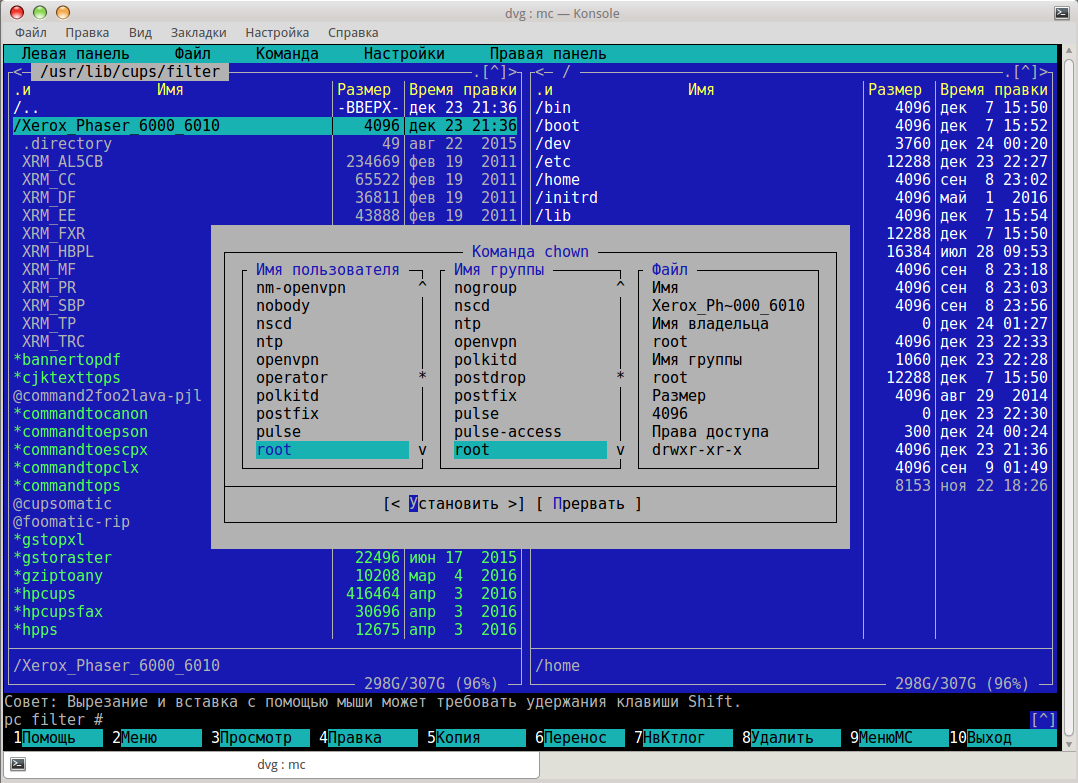Open the 'Команда' menu in mc
The width and height of the screenshot is (1078, 783).
pyautogui.click(x=287, y=54)
